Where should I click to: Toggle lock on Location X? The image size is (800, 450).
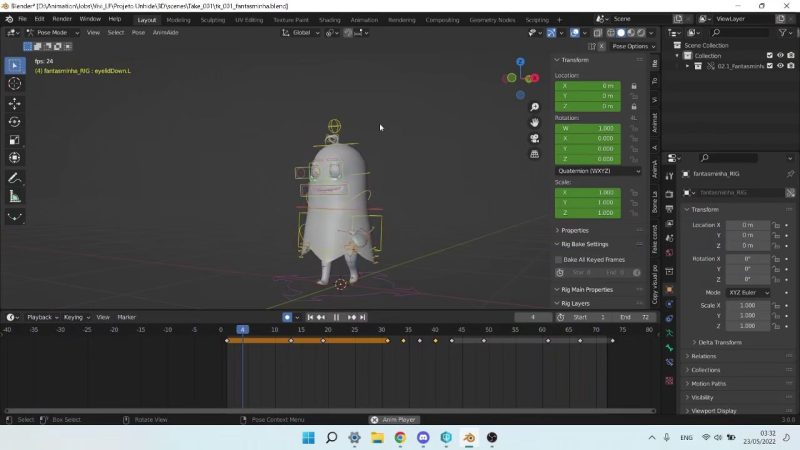coord(634,86)
